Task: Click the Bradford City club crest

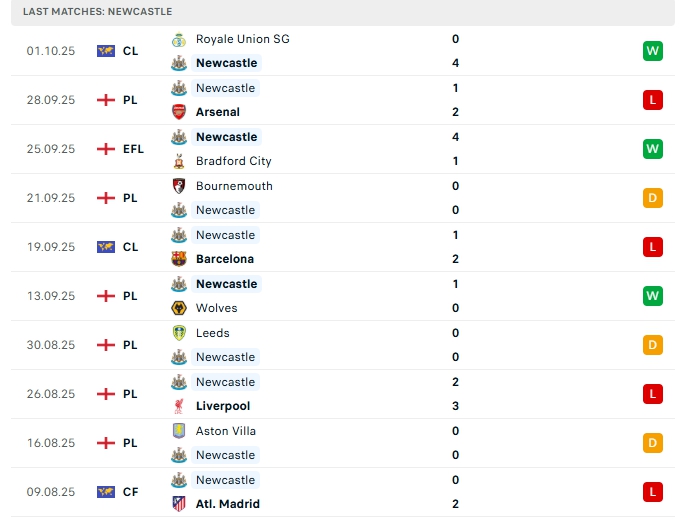Action: point(179,161)
